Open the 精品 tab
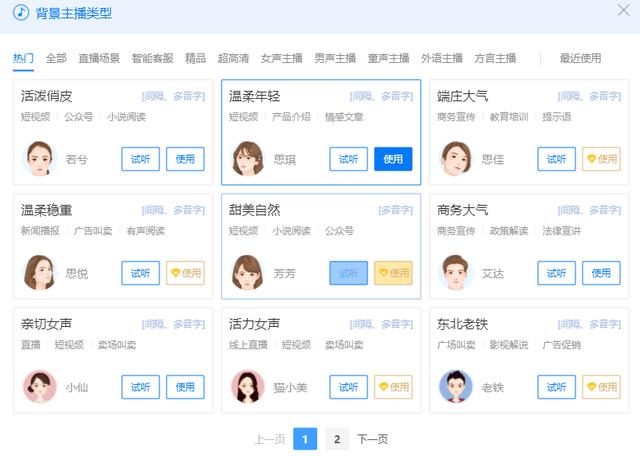The height and width of the screenshot is (456, 640). coord(195,58)
